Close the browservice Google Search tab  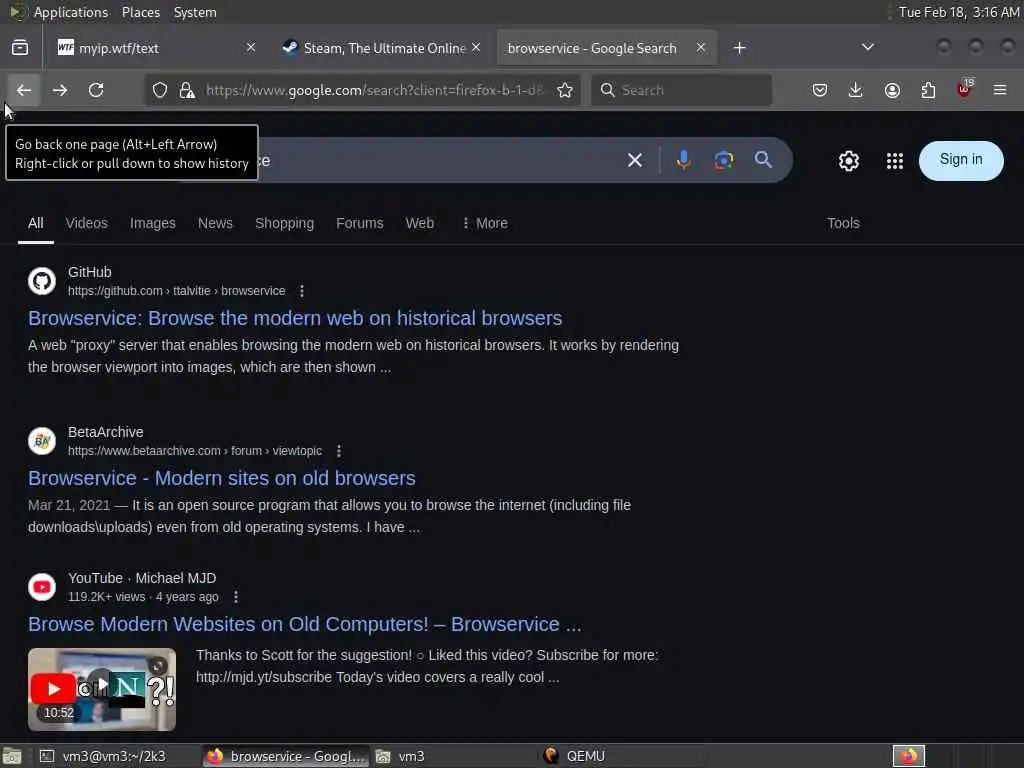pos(701,47)
